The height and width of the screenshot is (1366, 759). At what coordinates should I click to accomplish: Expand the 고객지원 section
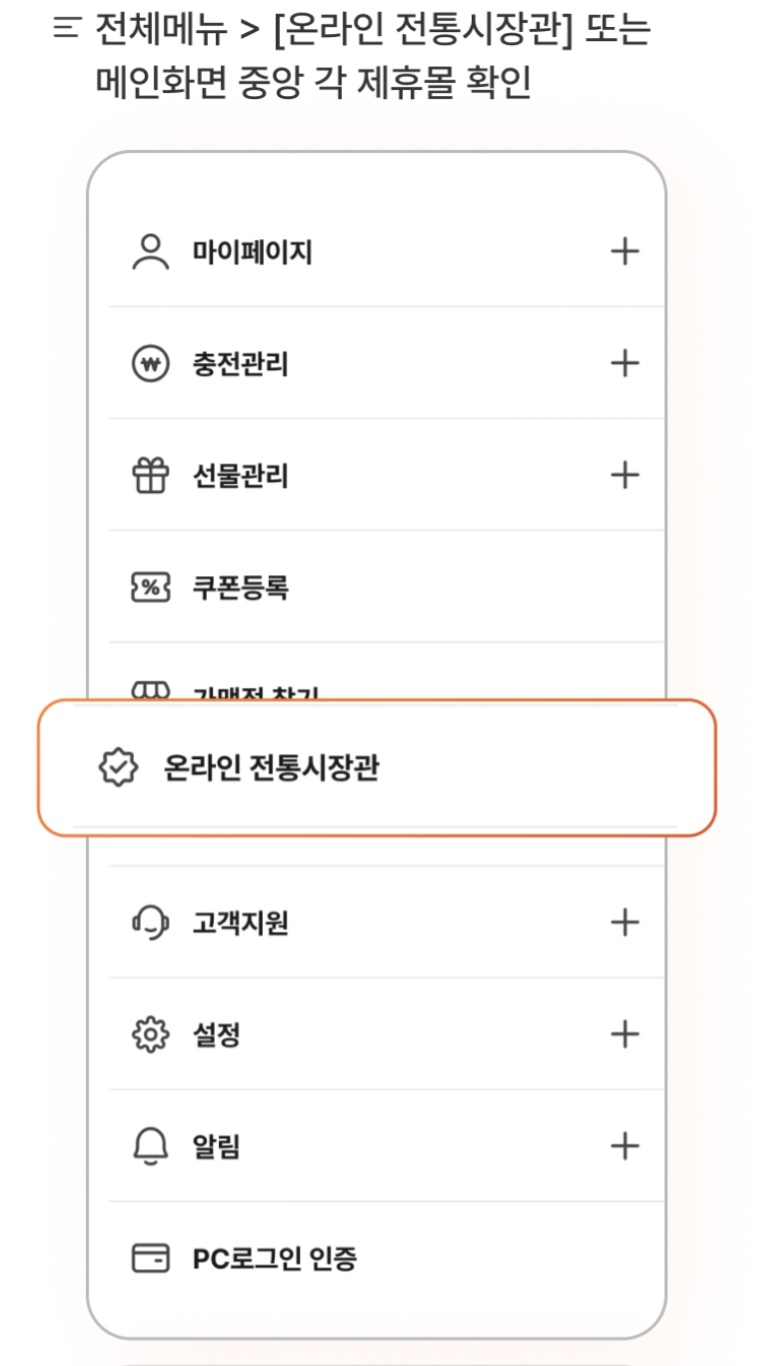pos(625,922)
